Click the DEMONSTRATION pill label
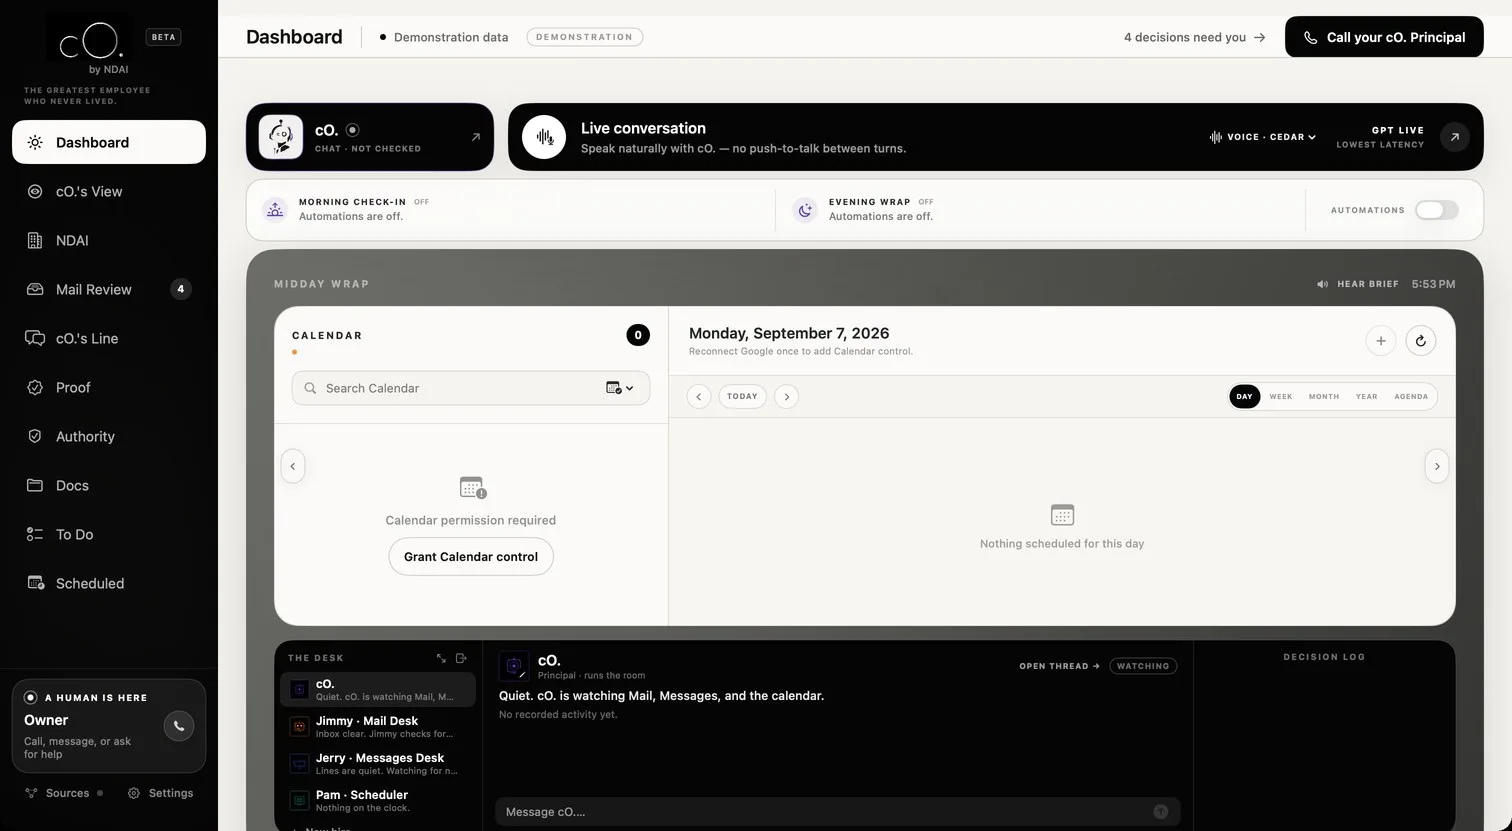 coord(585,37)
